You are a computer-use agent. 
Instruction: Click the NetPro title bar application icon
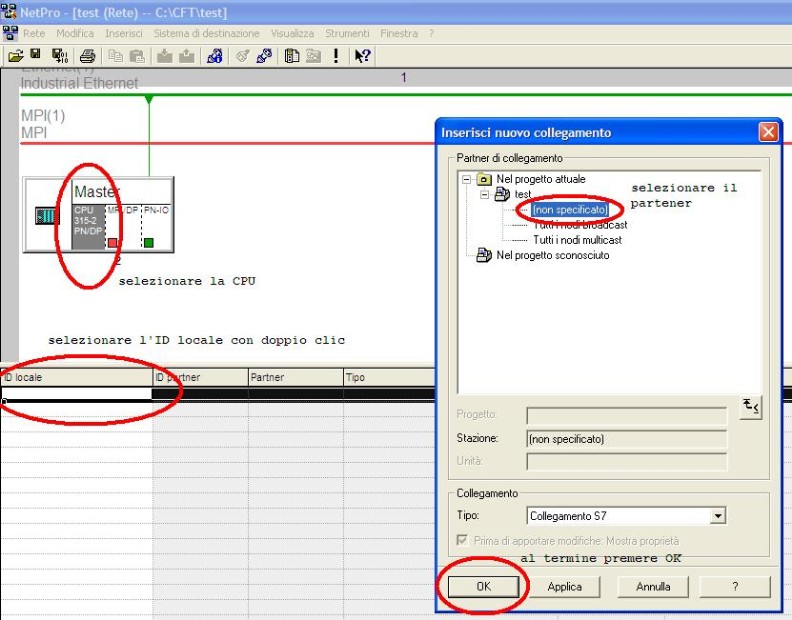point(9,11)
